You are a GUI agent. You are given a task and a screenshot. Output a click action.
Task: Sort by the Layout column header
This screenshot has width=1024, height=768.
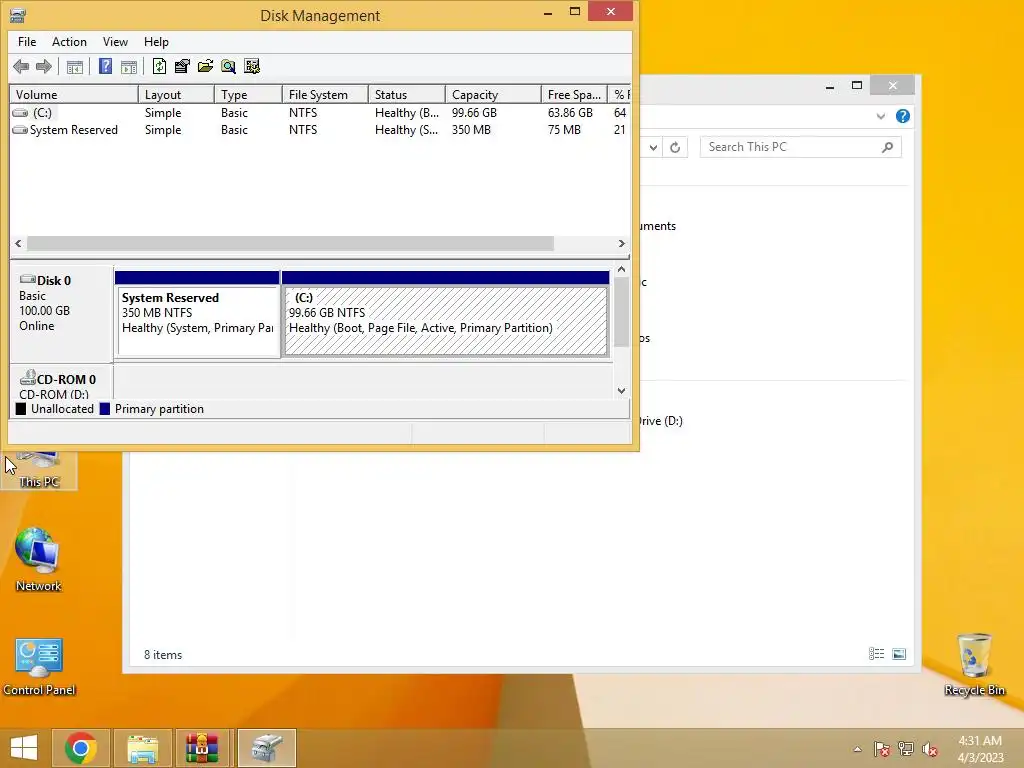coord(176,95)
